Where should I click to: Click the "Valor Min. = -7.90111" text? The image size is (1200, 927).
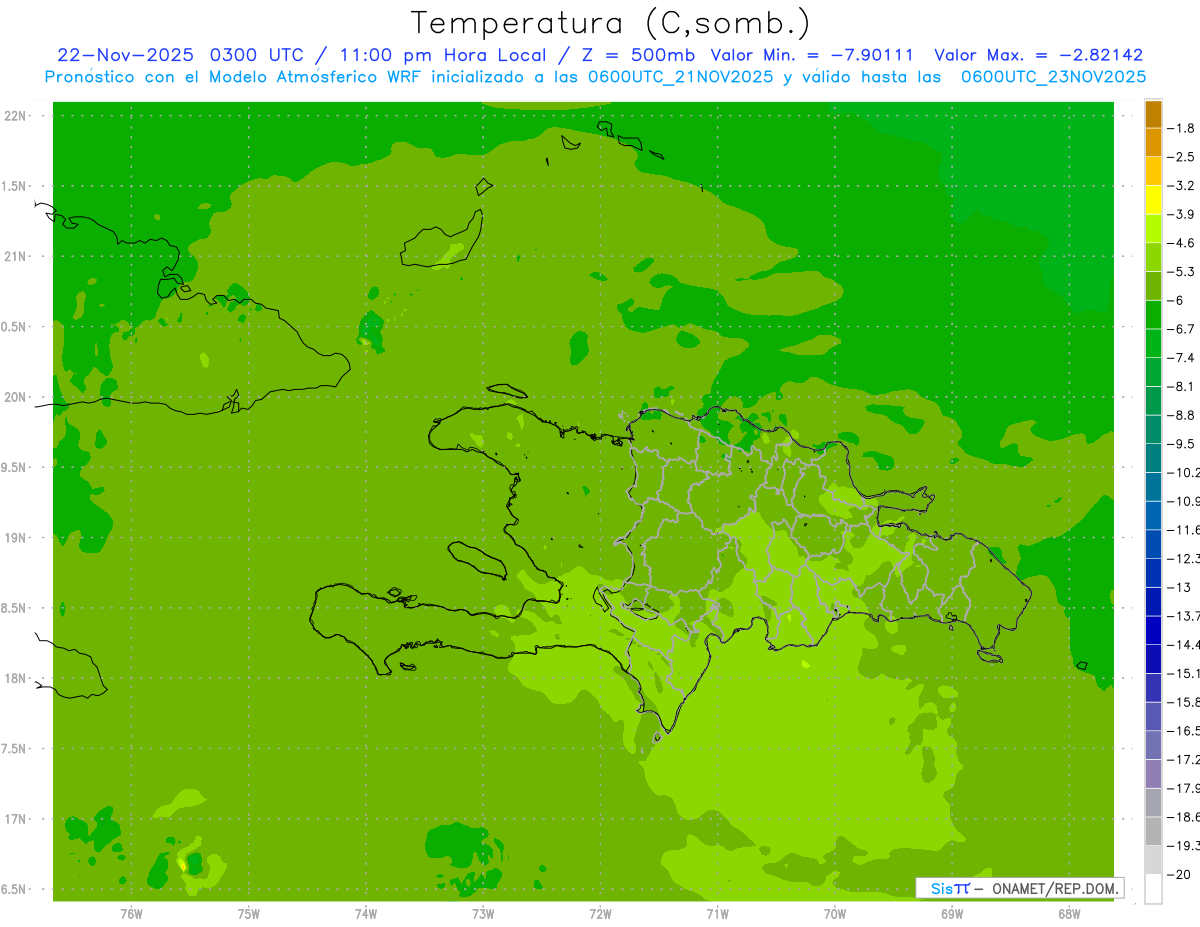pyautogui.click(x=812, y=55)
